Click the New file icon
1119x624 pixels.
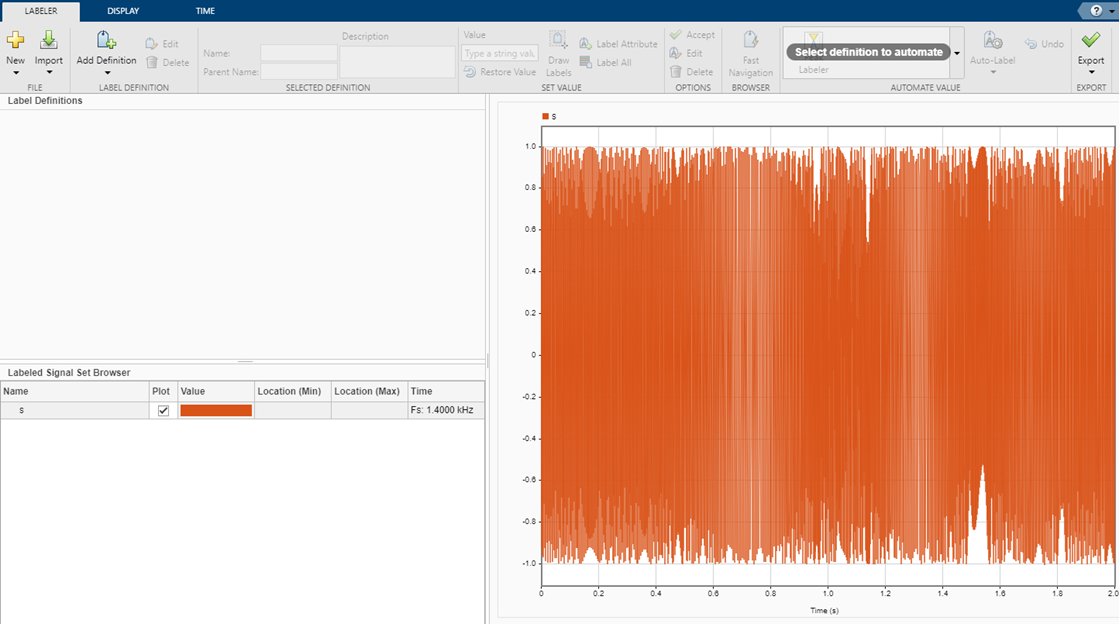pos(15,41)
